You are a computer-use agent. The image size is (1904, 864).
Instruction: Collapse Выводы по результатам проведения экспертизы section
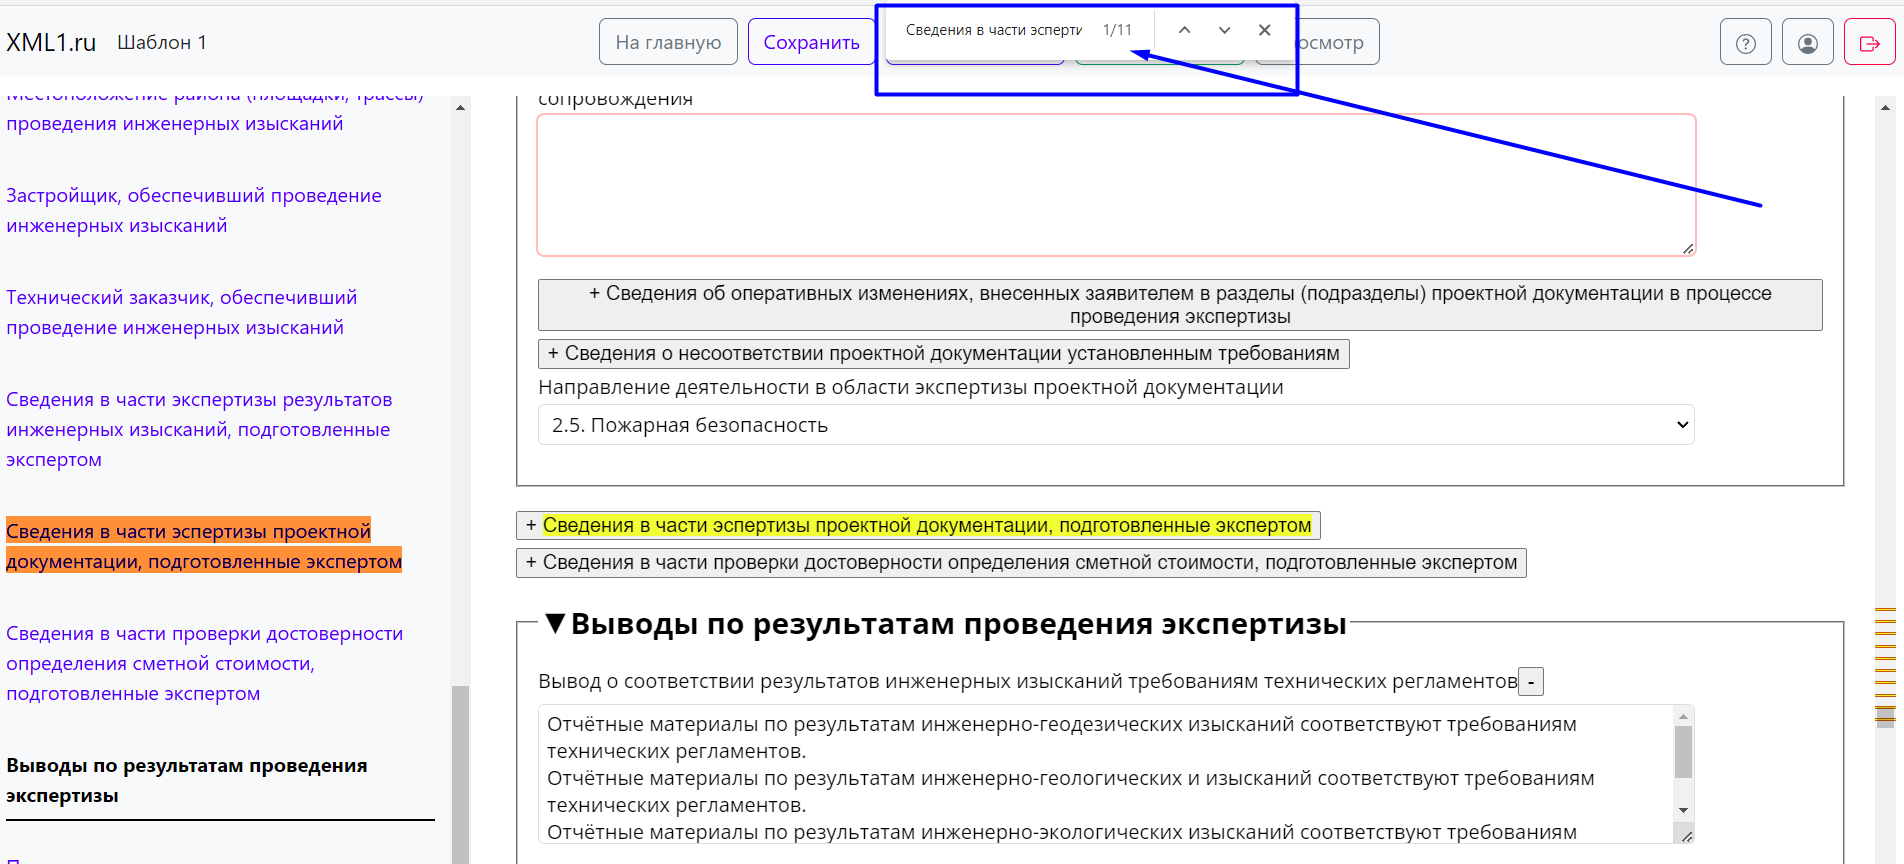(x=556, y=624)
